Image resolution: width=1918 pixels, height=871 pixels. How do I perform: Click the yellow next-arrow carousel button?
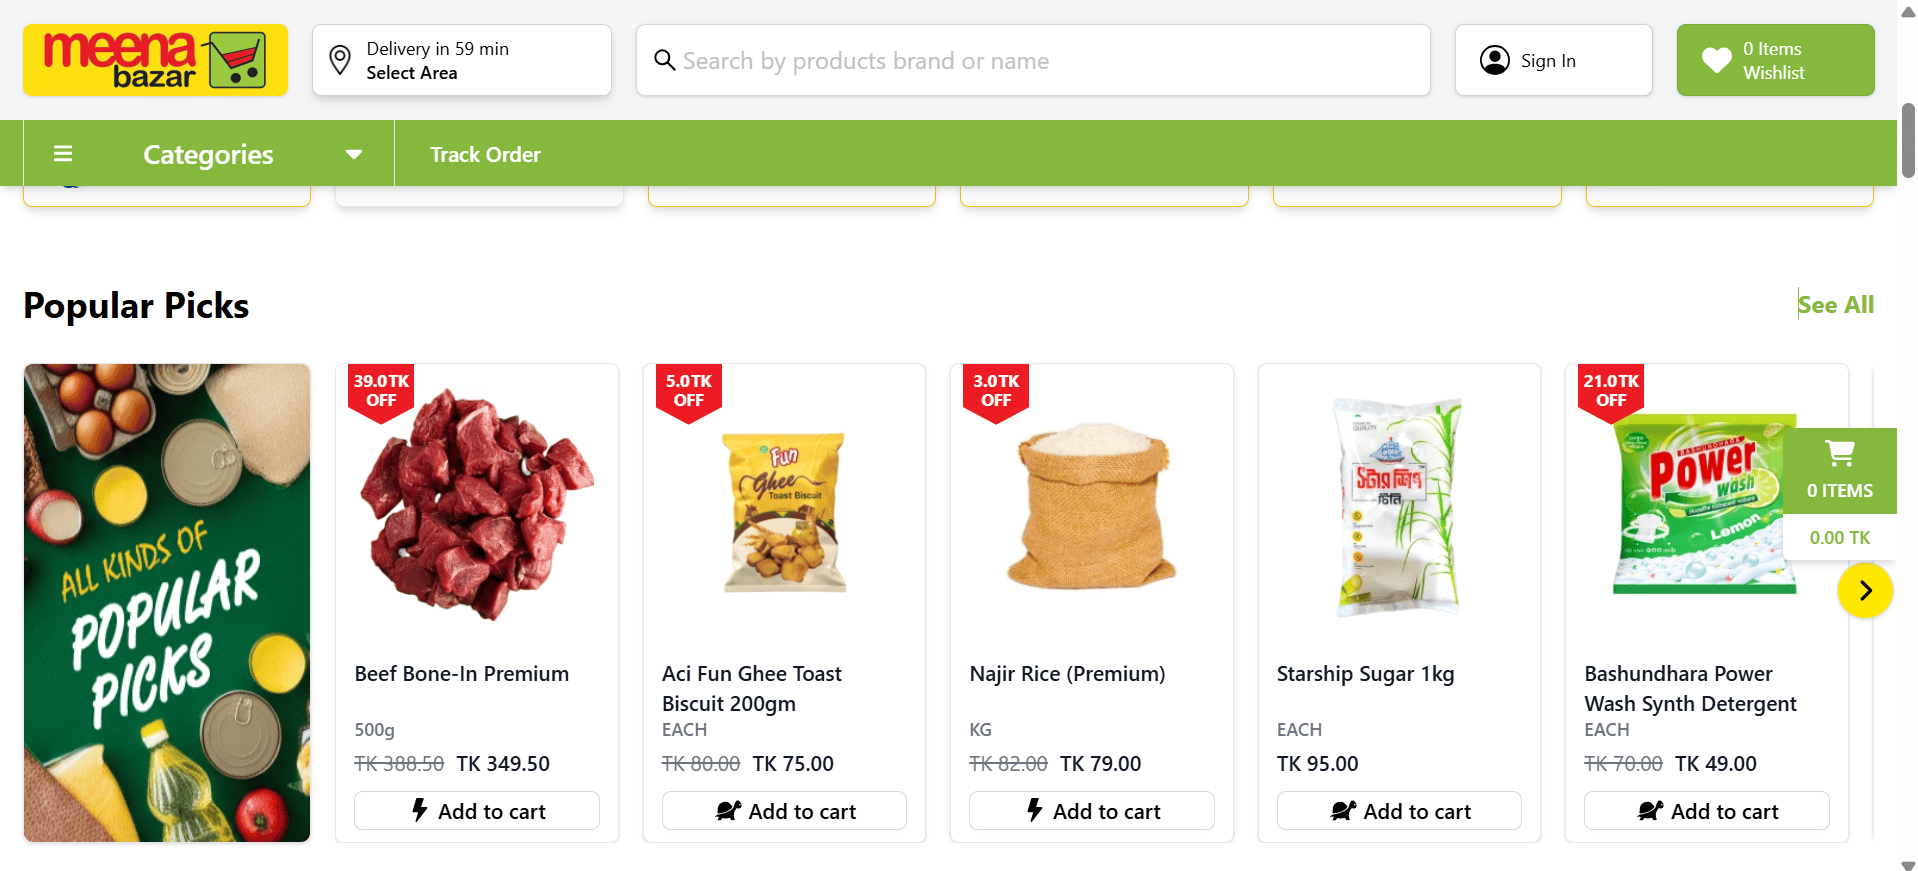tap(1864, 590)
